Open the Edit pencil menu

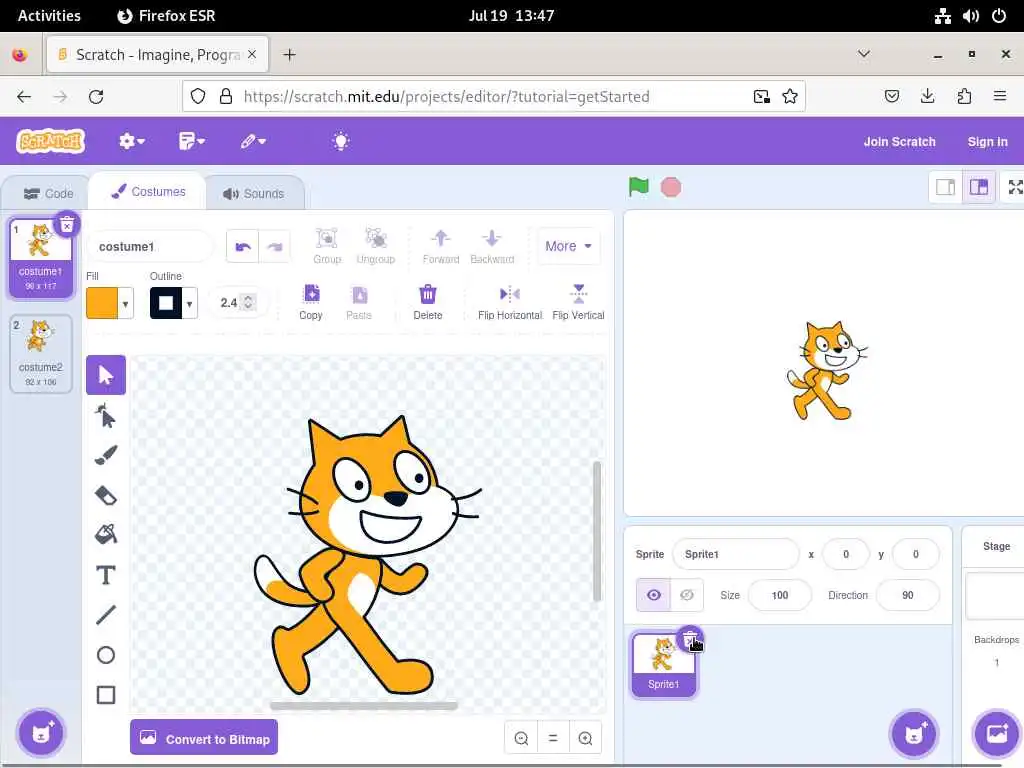click(253, 141)
